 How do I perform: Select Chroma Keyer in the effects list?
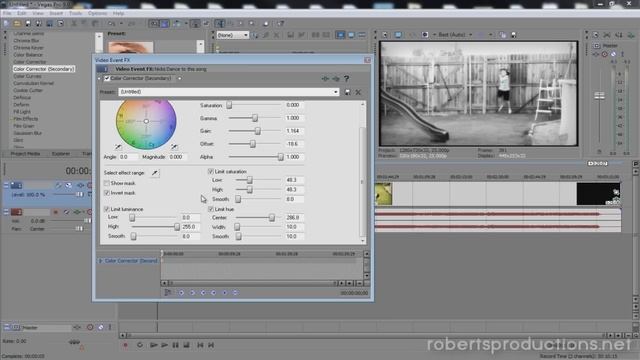[28, 48]
